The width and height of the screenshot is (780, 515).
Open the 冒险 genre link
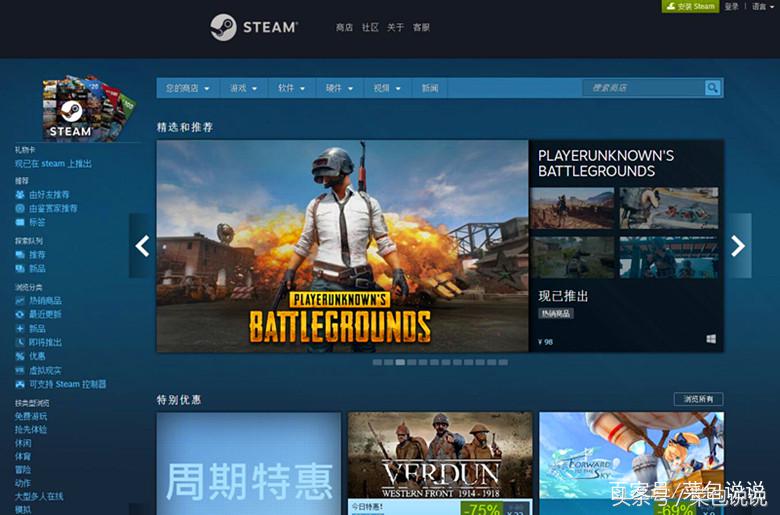point(23,470)
